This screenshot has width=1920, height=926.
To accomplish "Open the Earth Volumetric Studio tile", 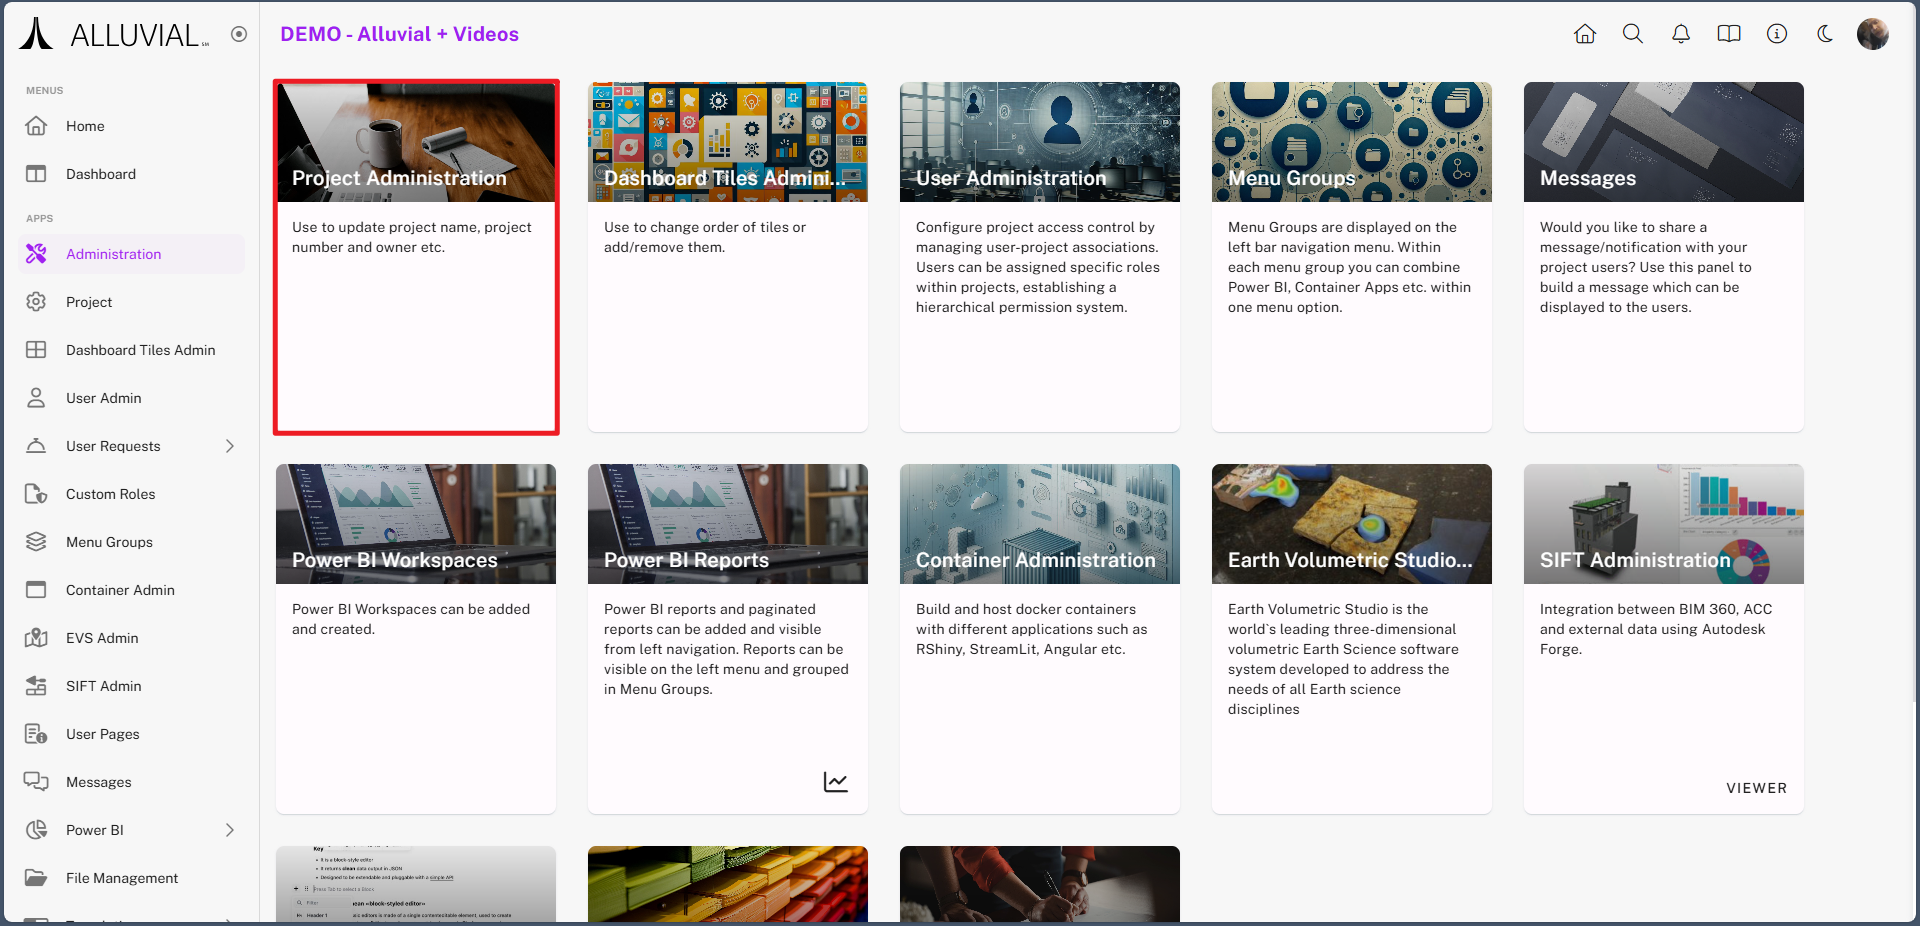I will click(x=1351, y=638).
